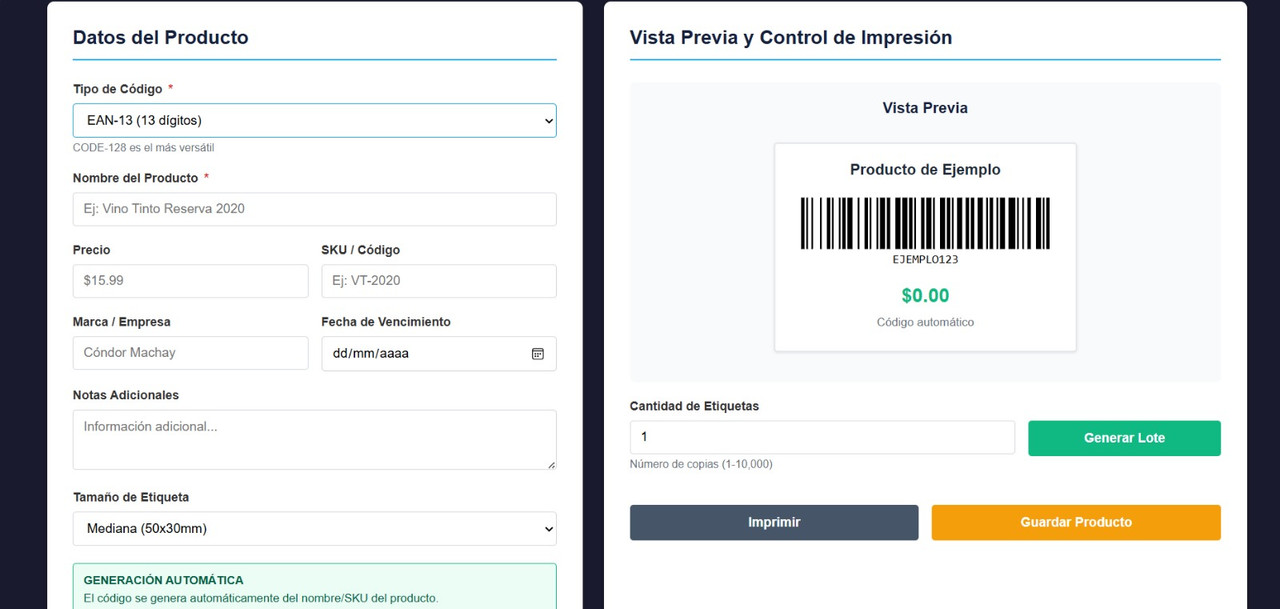This screenshot has height=609, width=1280.
Task: Click the Generación Automática info box
Action: [314, 588]
